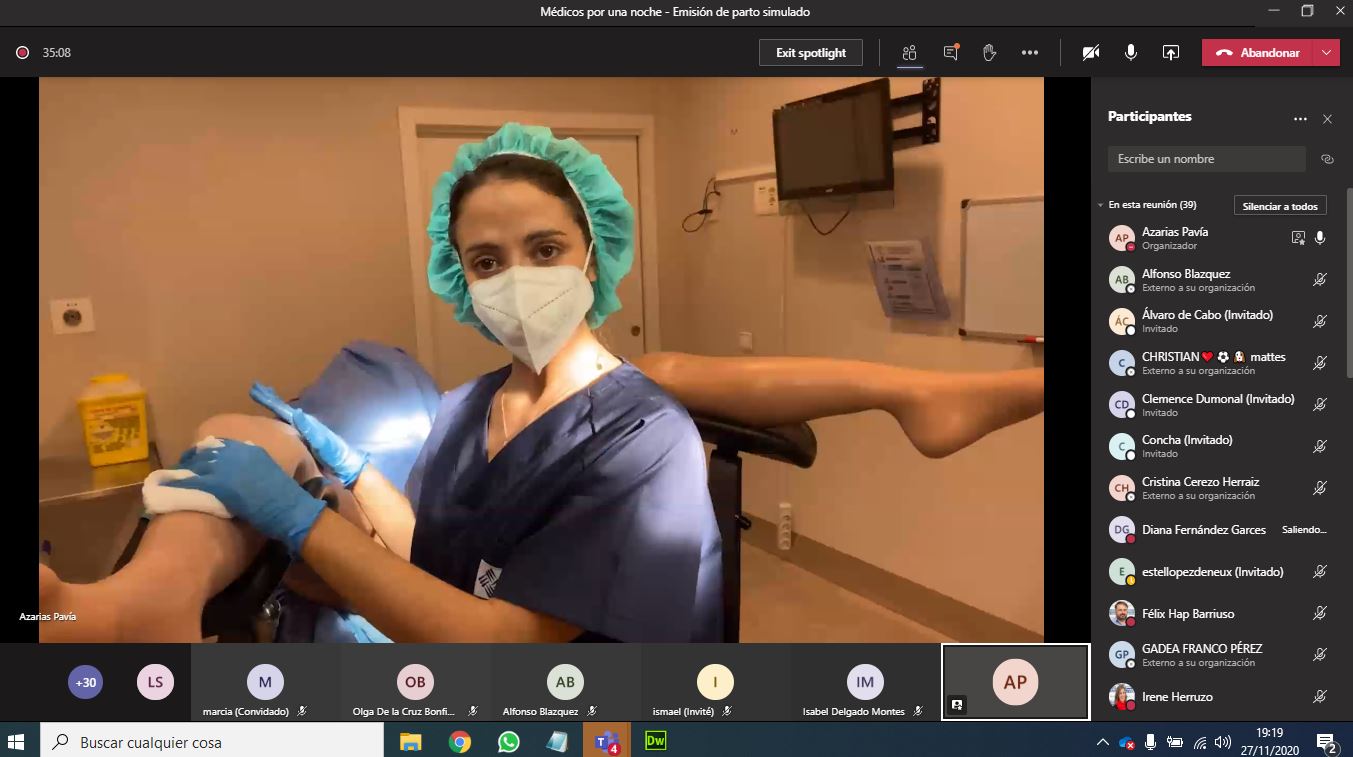
Task: Collapse the 'En esta reunión (39)' section
Action: coord(1101,205)
